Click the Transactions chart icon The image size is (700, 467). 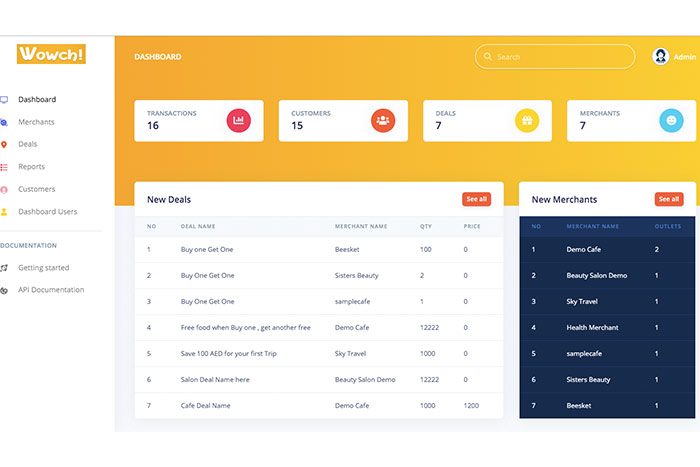(238, 120)
